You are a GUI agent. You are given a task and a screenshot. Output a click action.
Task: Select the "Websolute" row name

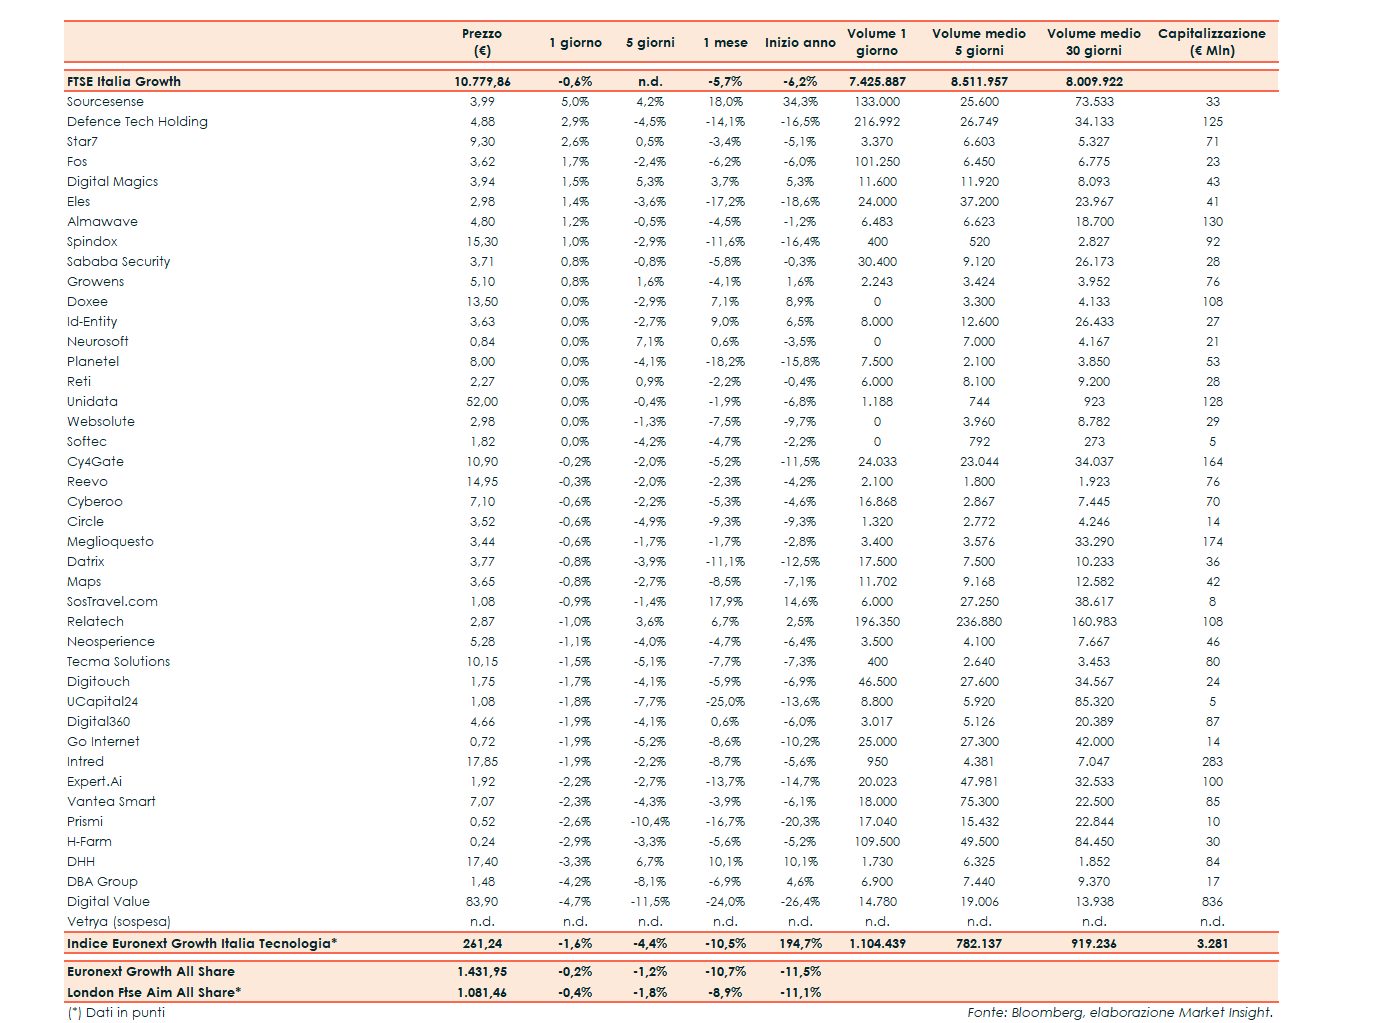[x=100, y=421]
